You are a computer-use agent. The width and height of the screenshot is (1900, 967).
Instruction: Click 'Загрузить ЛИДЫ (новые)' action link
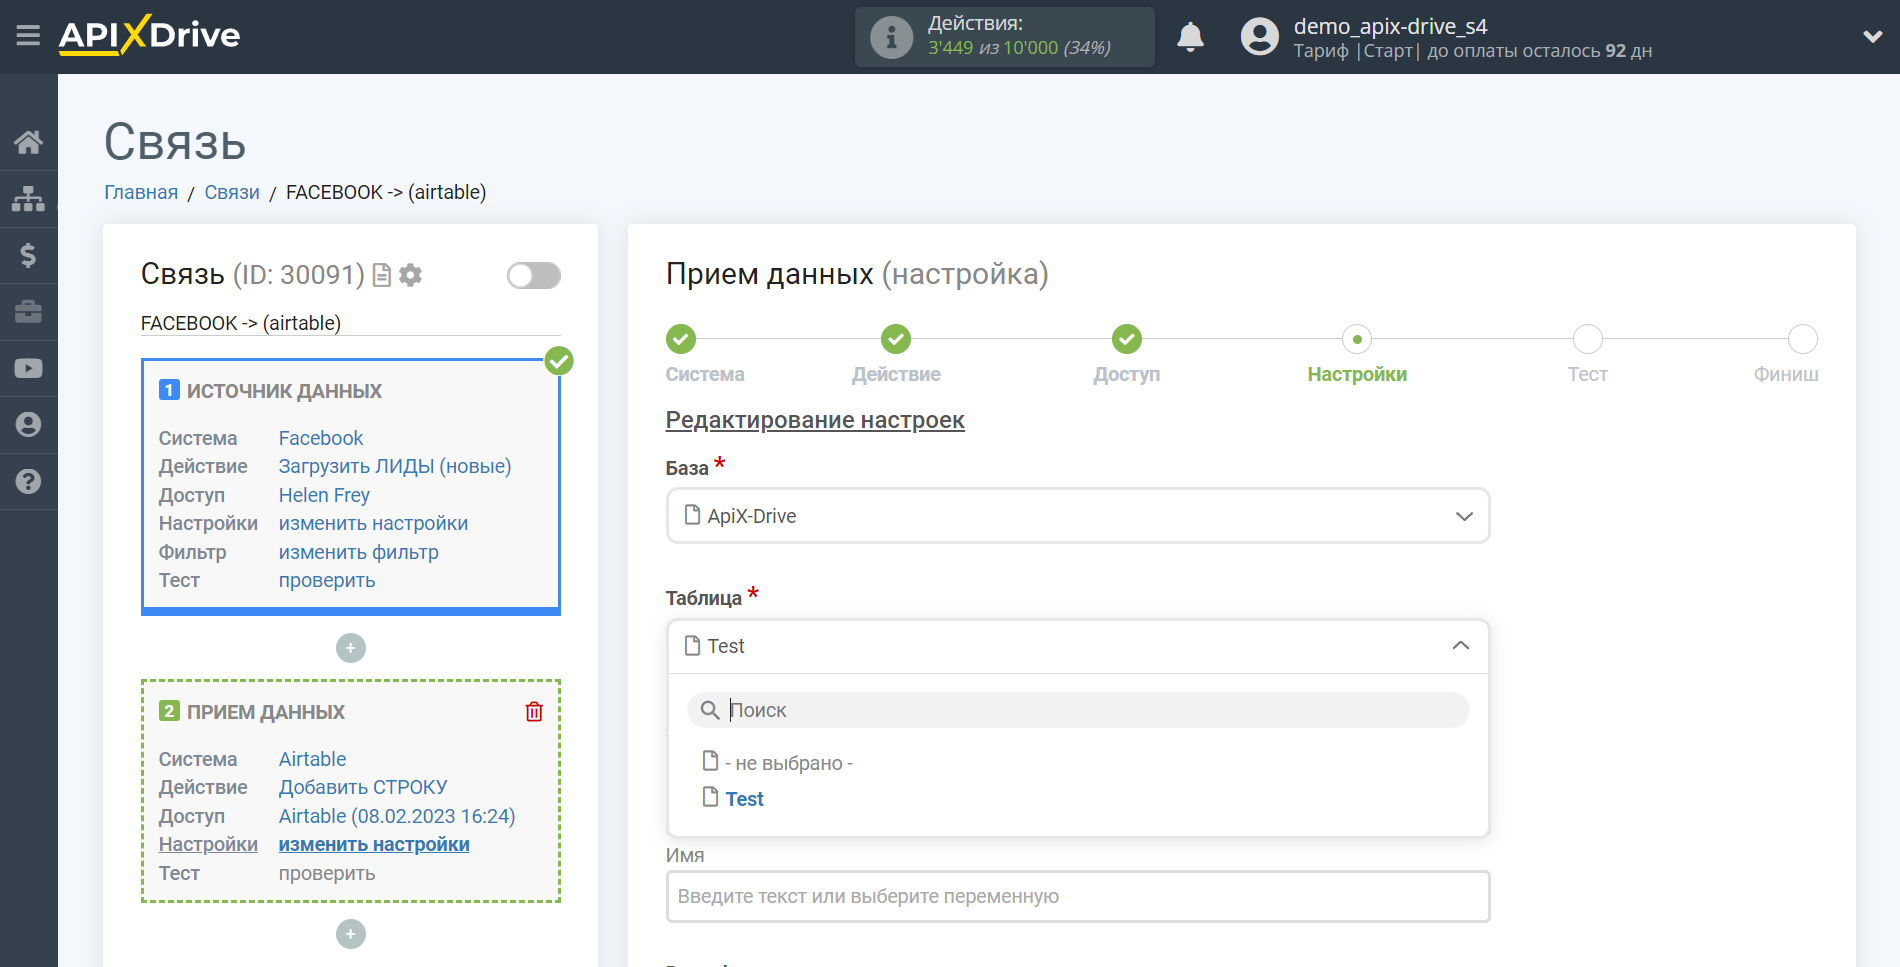click(395, 466)
